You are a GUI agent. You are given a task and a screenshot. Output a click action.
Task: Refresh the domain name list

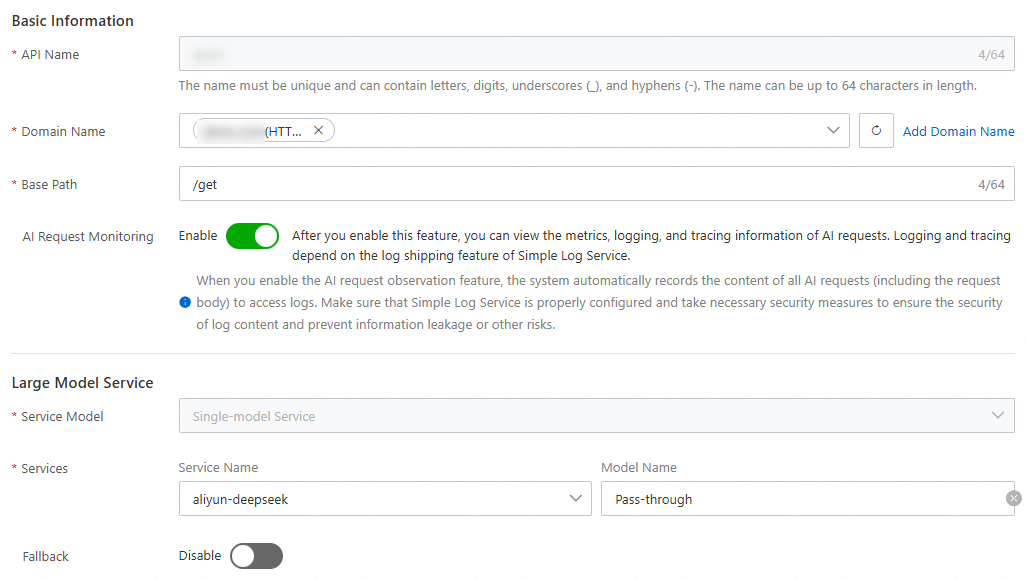pyautogui.click(x=876, y=130)
